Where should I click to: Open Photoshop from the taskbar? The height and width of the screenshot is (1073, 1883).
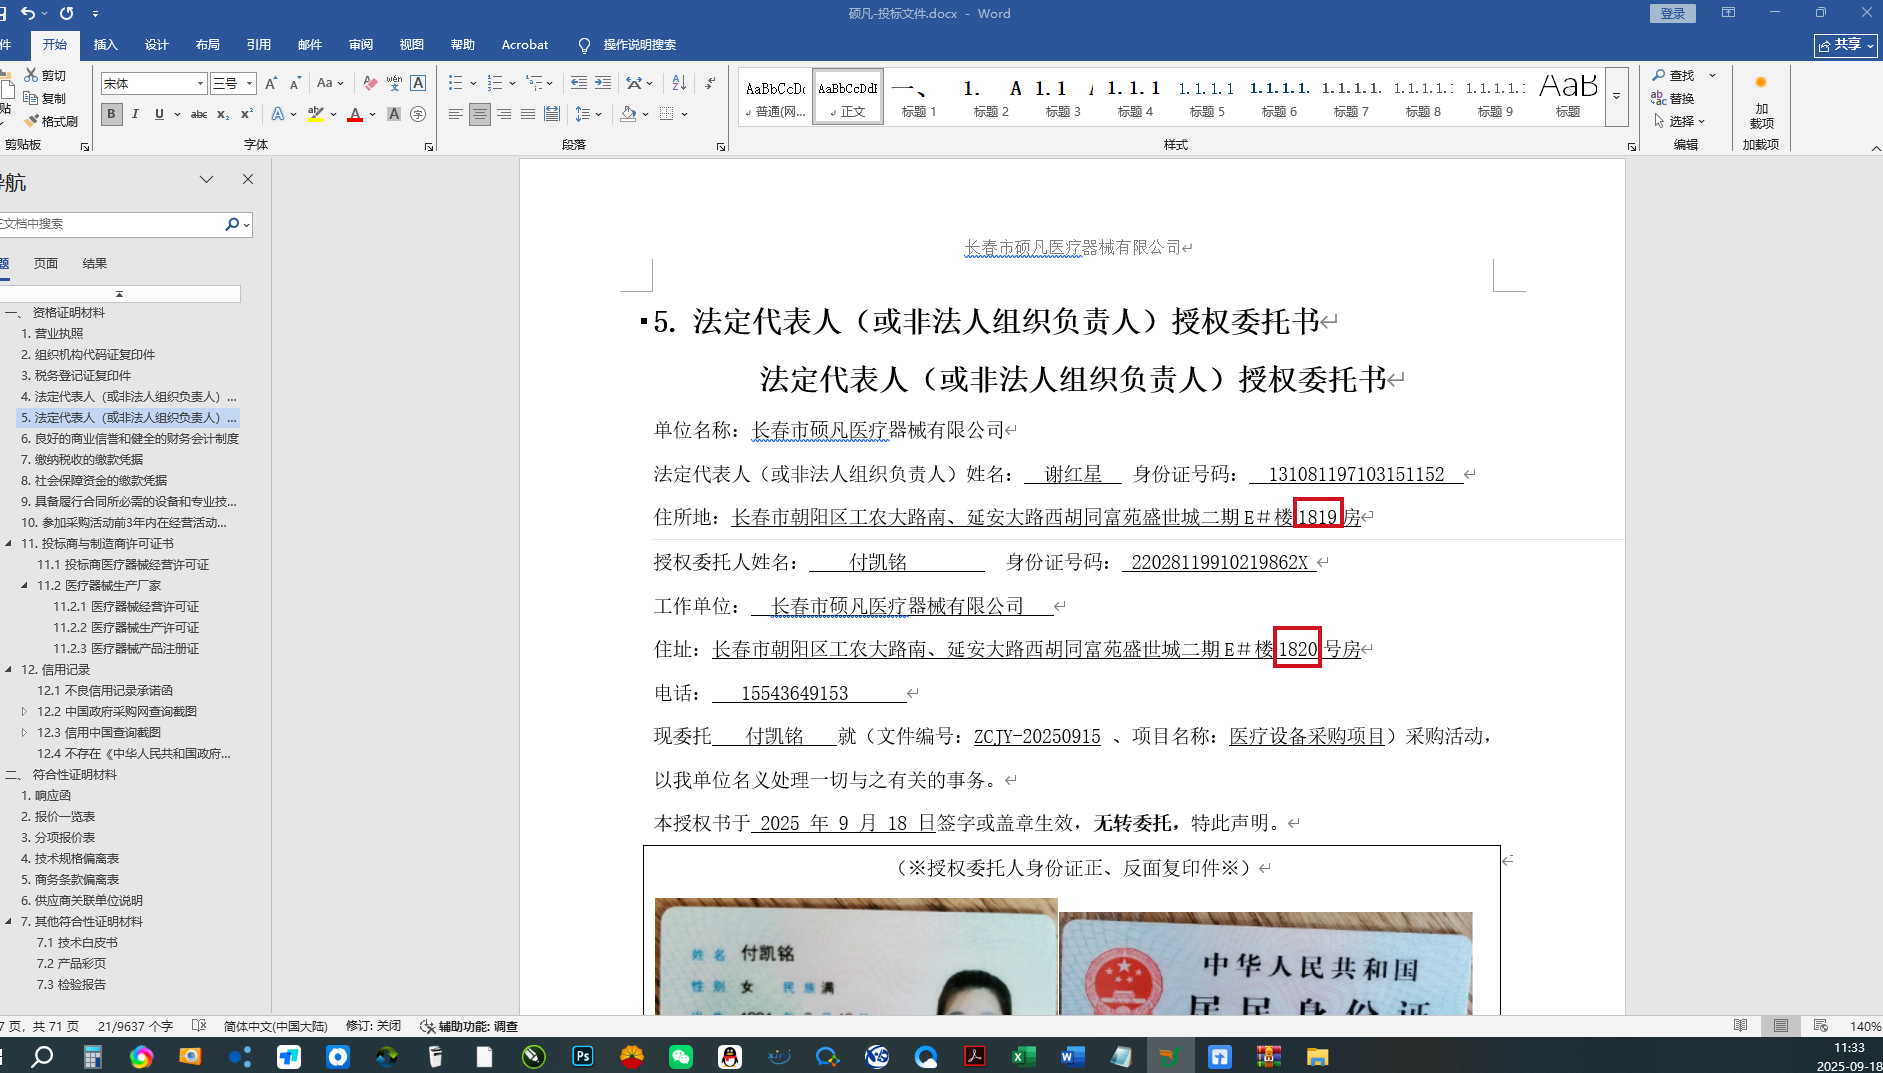pos(582,1056)
